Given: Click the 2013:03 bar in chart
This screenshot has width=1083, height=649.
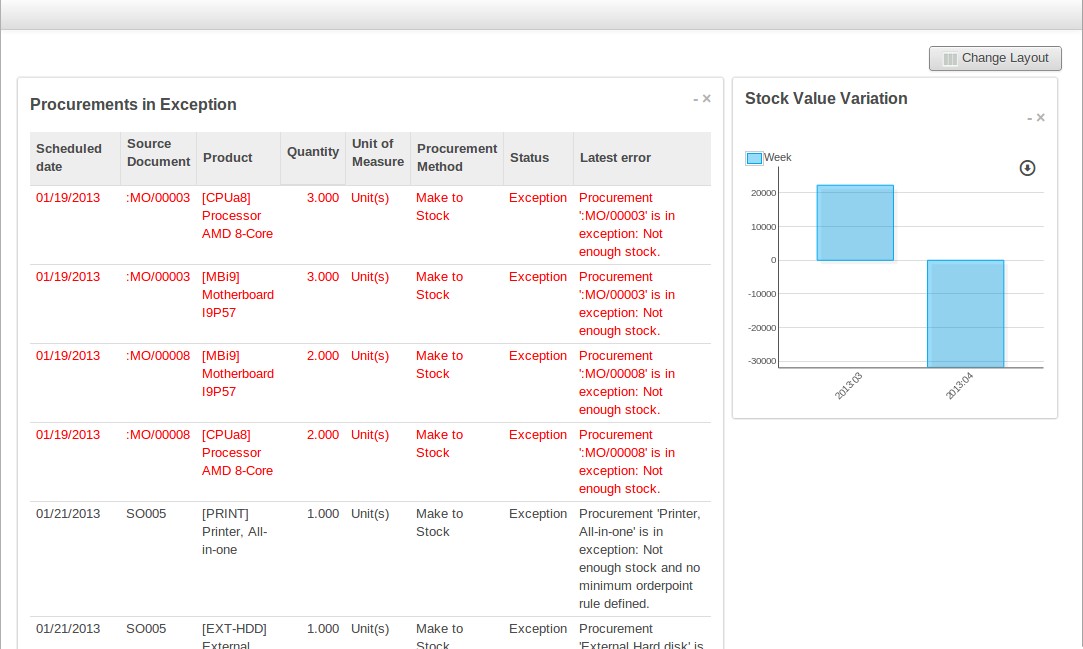Looking at the screenshot, I should click(x=855, y=223).
